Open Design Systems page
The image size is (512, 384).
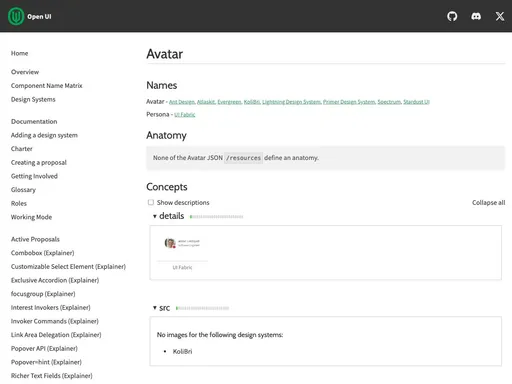tap(33, 99)
